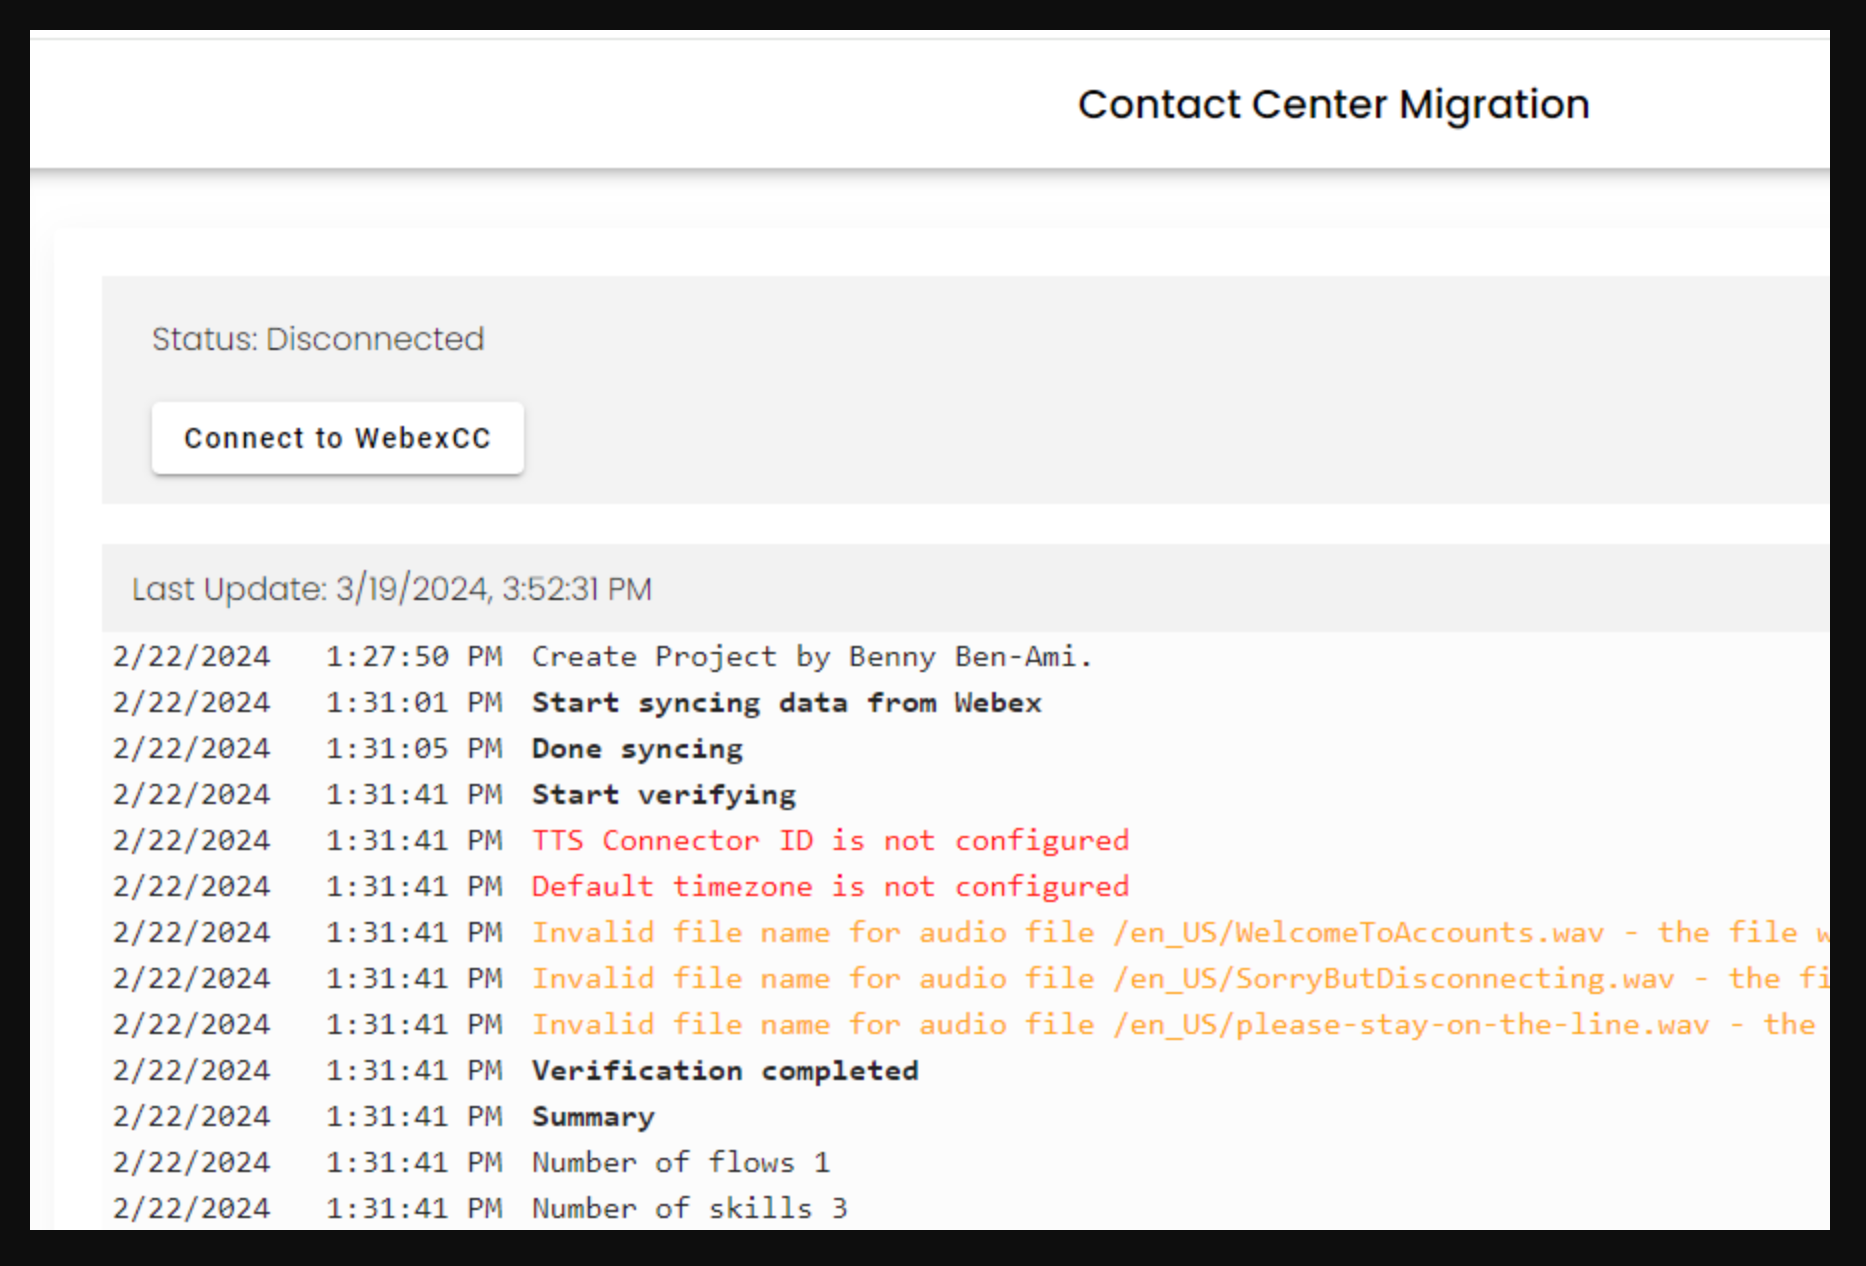
Task: Select the Contact Center Migration title
Action: 1333,104
